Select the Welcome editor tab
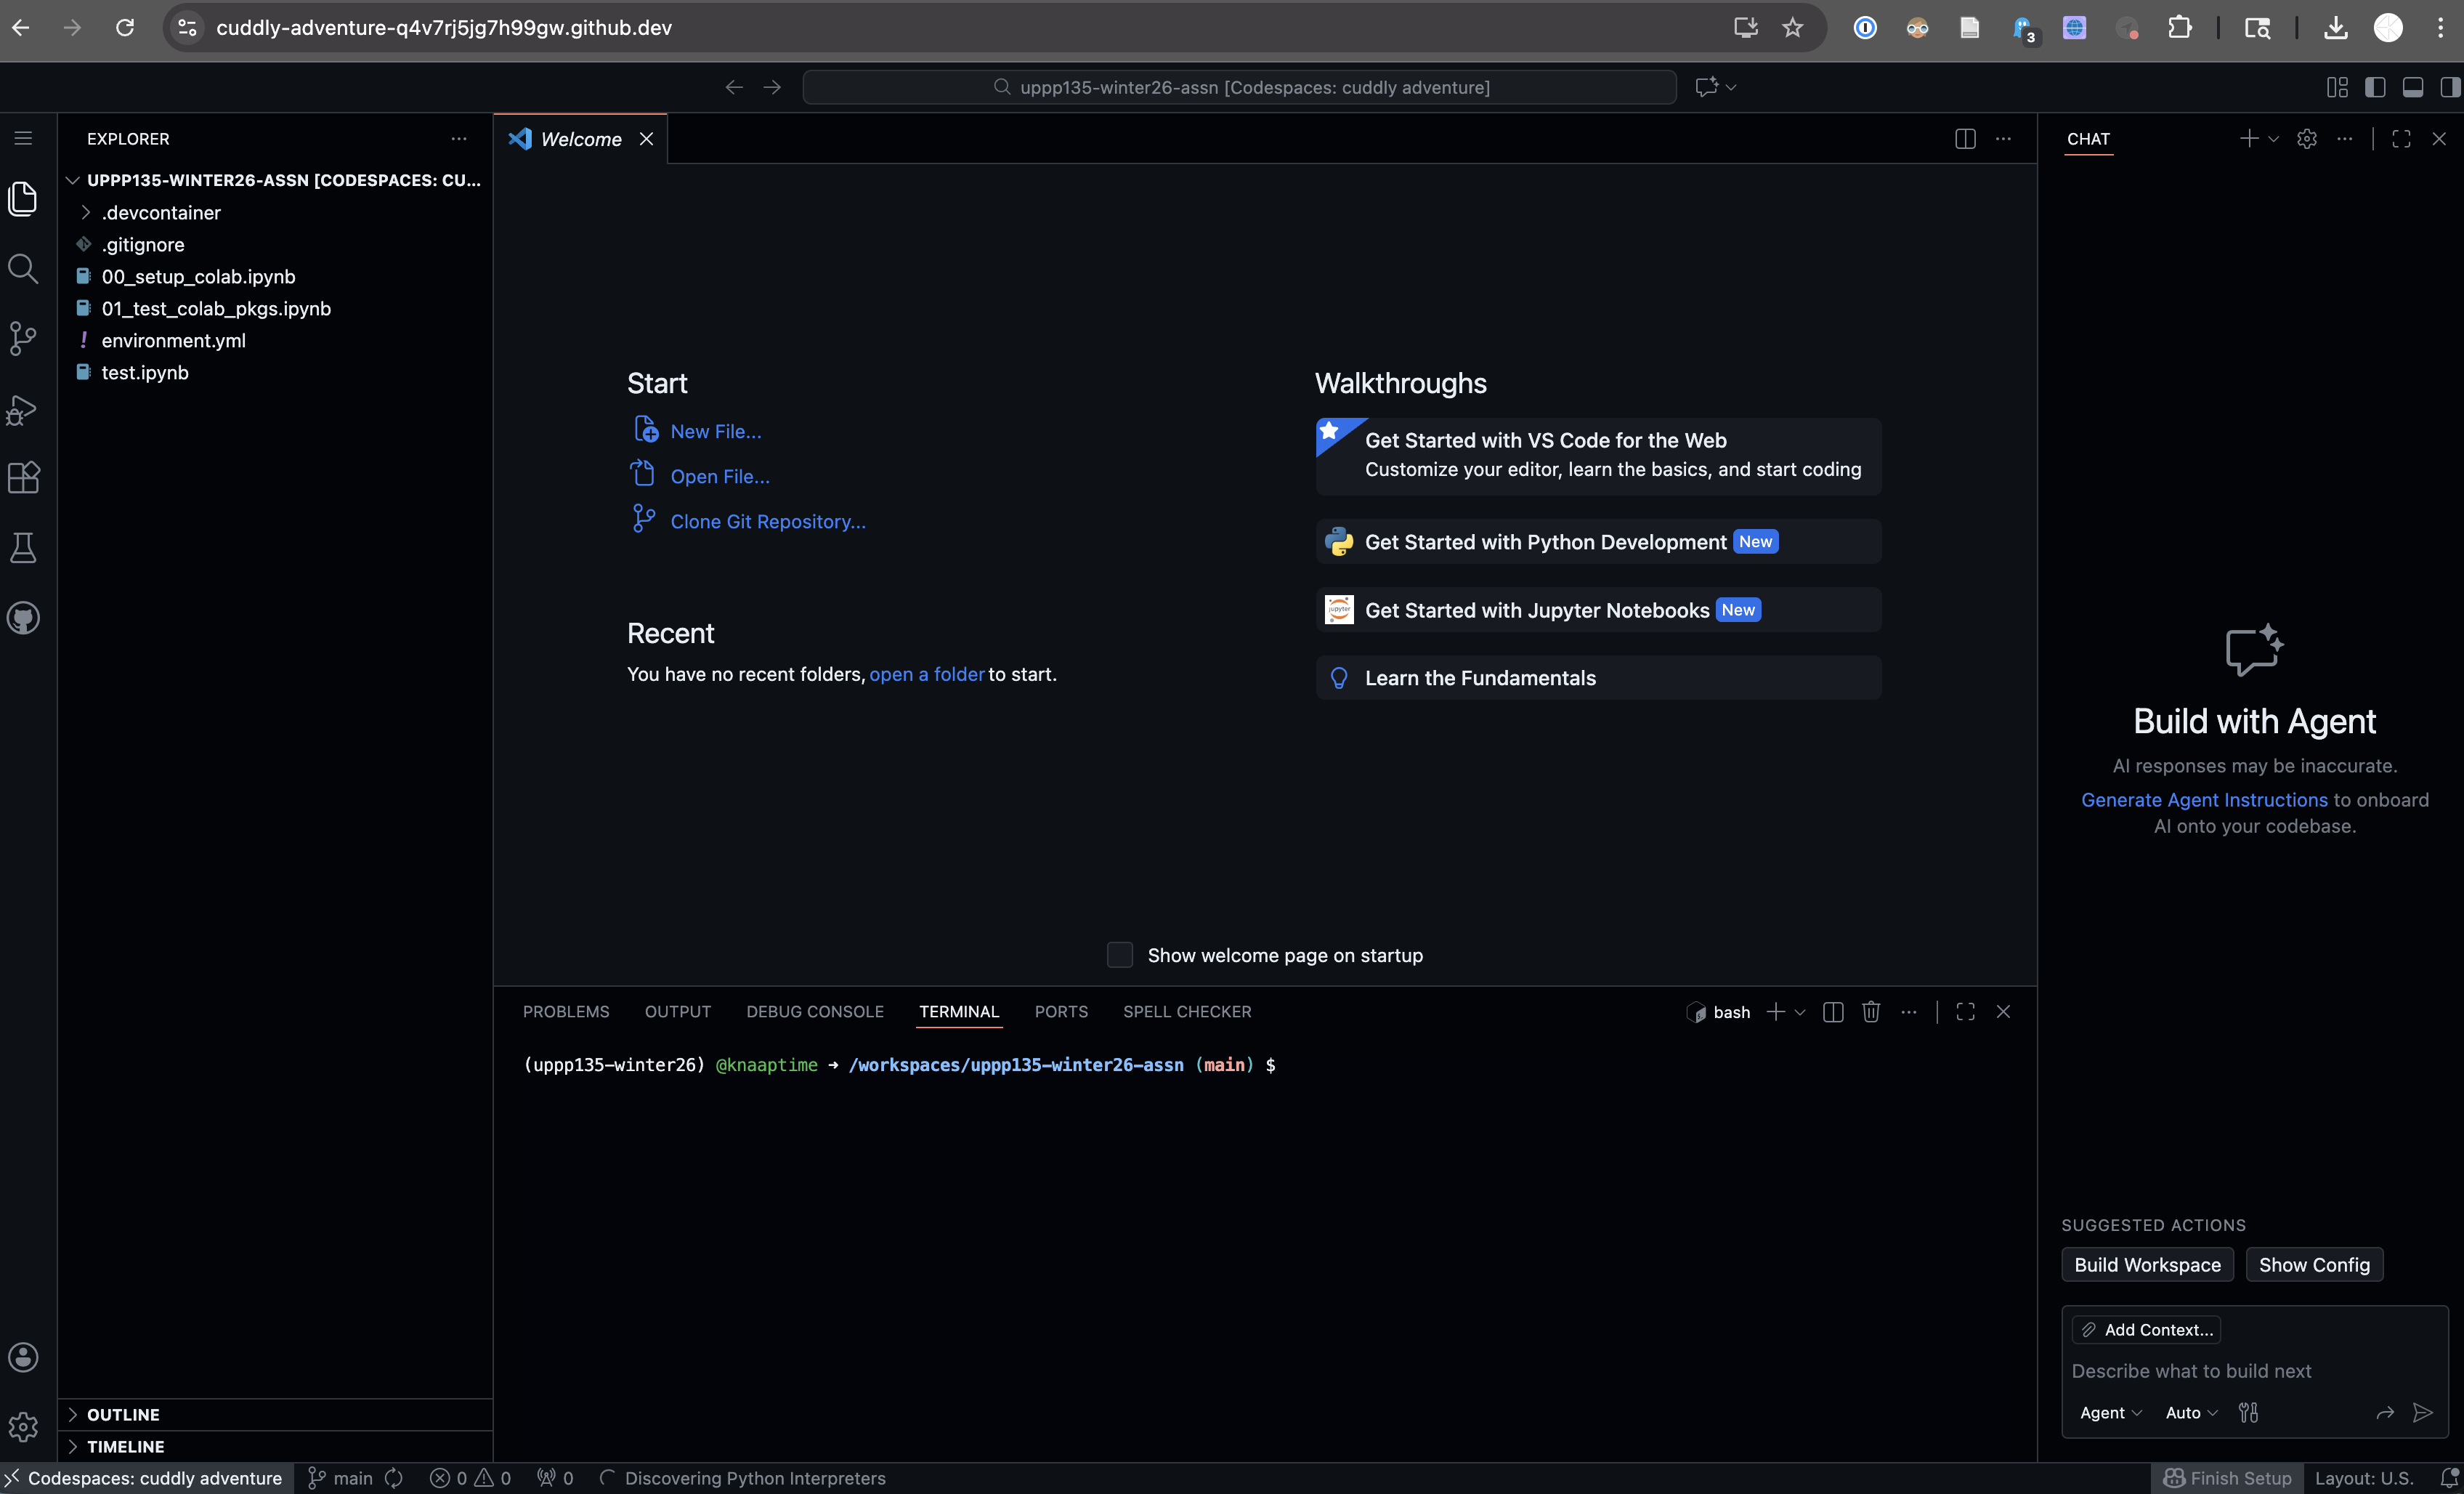Image resolution: width=2464 pixels, height=1494 pixels. coord(580,139)
